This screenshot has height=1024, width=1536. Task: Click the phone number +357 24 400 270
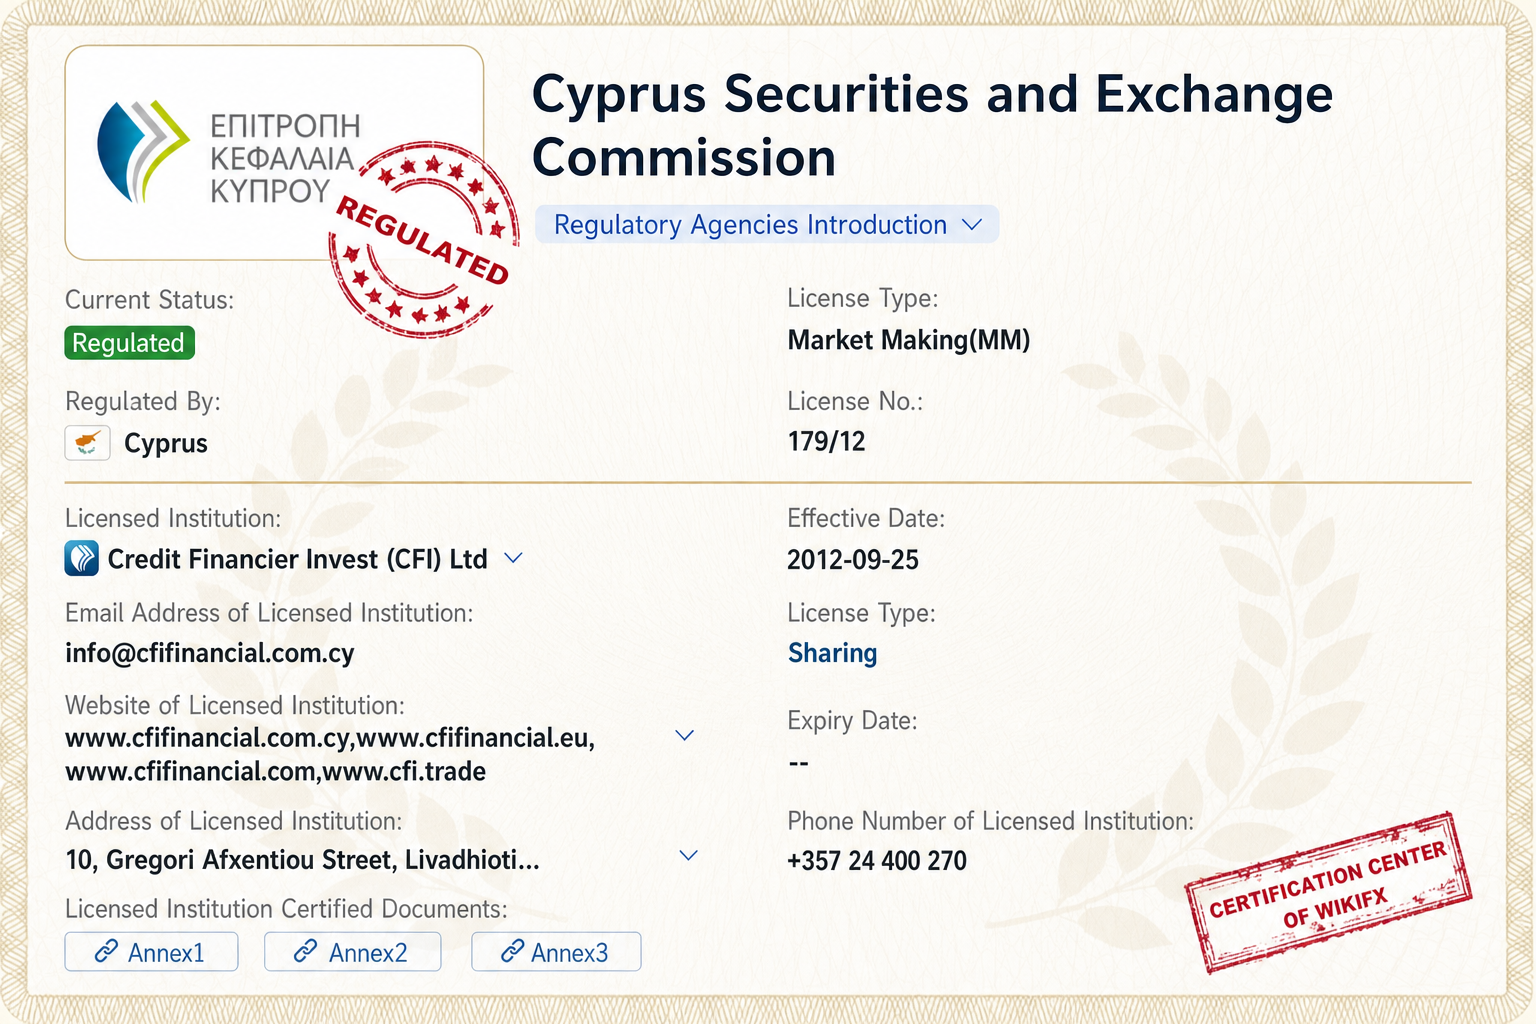(877, 860)
